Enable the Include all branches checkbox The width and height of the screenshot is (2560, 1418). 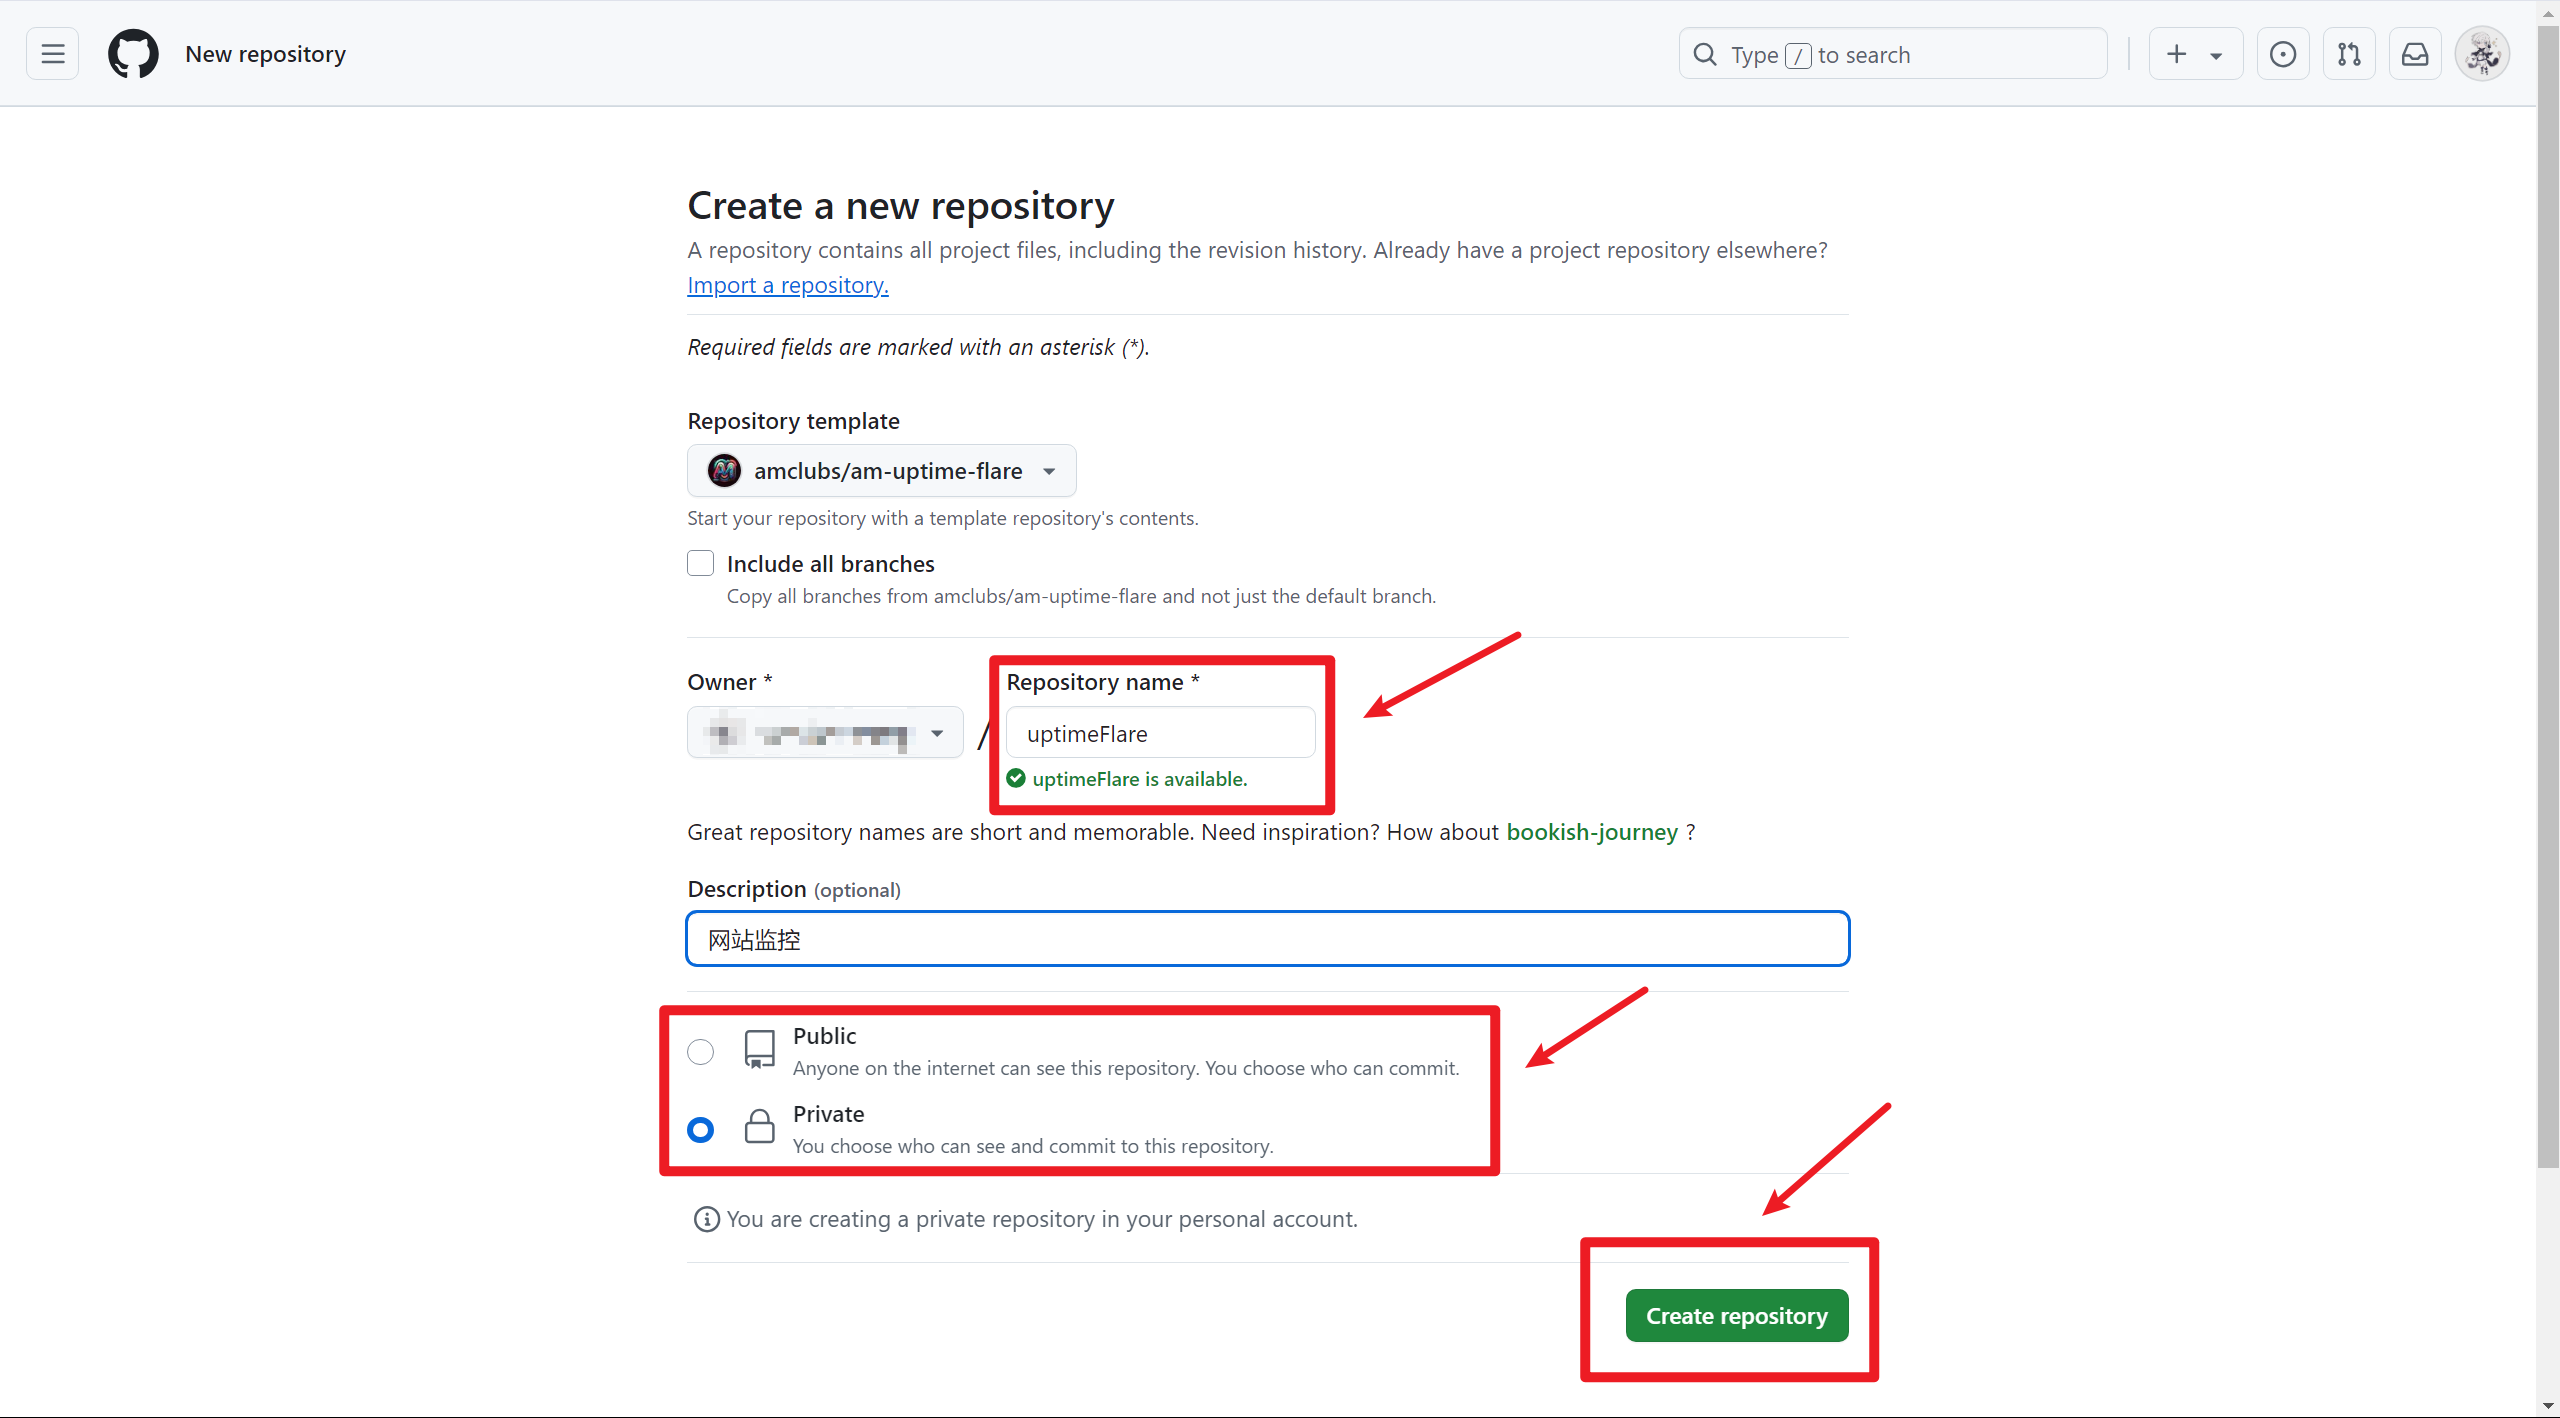(701, 564)
